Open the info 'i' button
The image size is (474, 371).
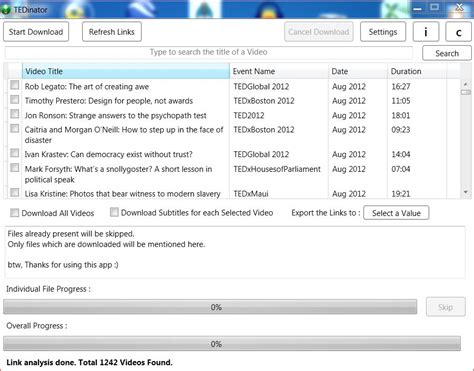pyautogui.click(x=426, y=32)
